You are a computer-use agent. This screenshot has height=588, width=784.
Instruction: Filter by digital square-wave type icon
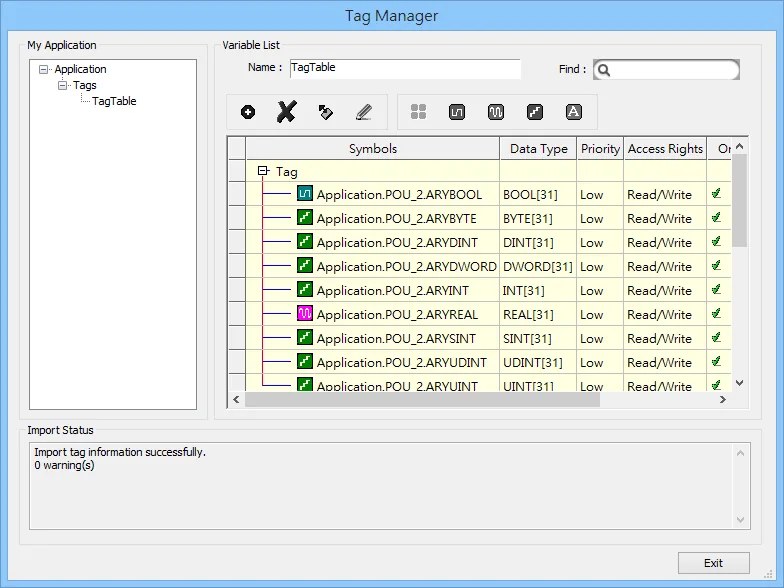pos(456,112)
